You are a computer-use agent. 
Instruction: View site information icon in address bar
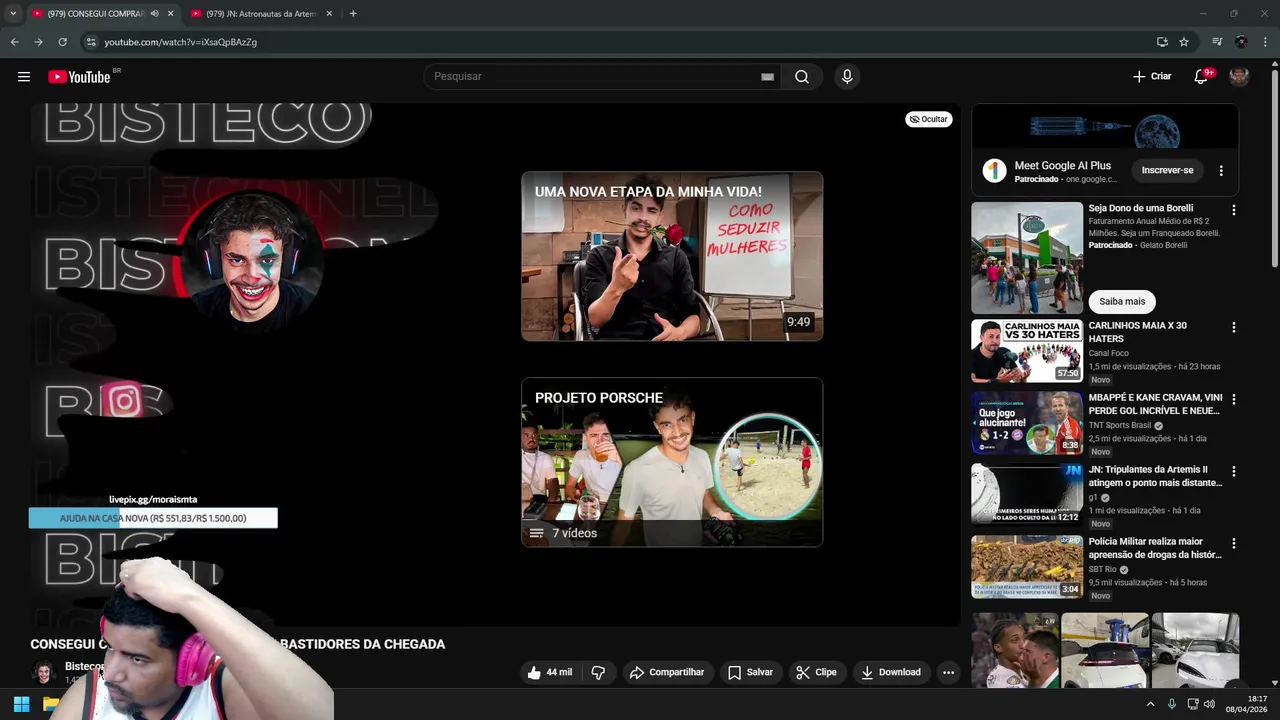(x=91, y=42)
